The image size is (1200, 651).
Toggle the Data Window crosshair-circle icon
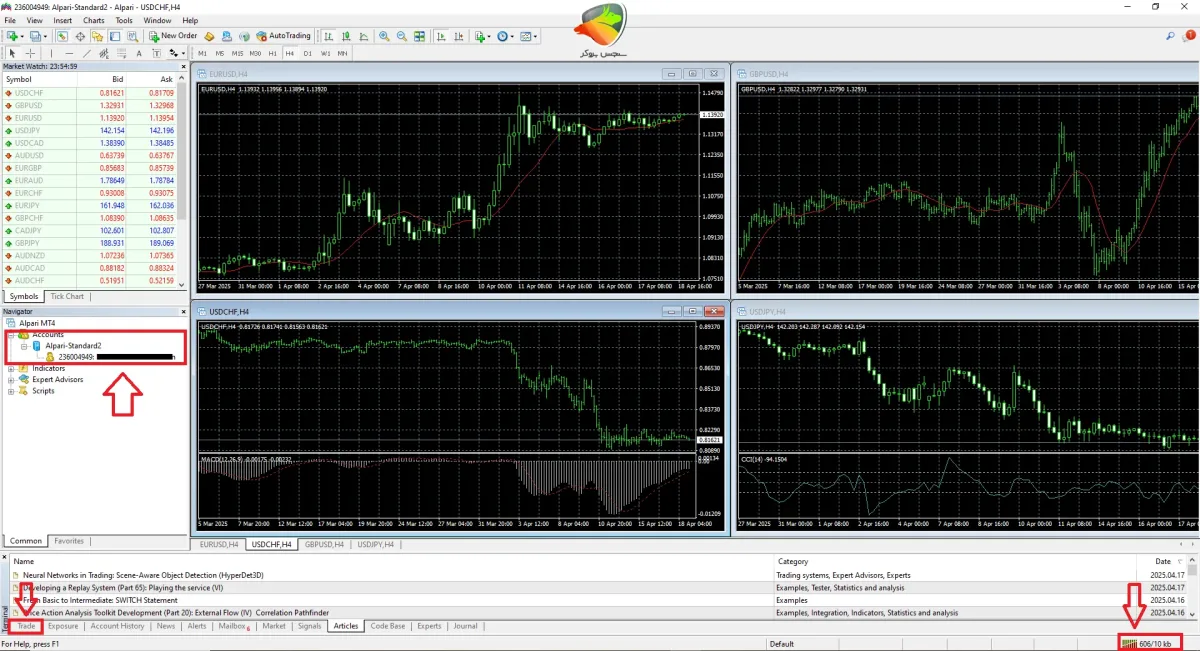80,36
